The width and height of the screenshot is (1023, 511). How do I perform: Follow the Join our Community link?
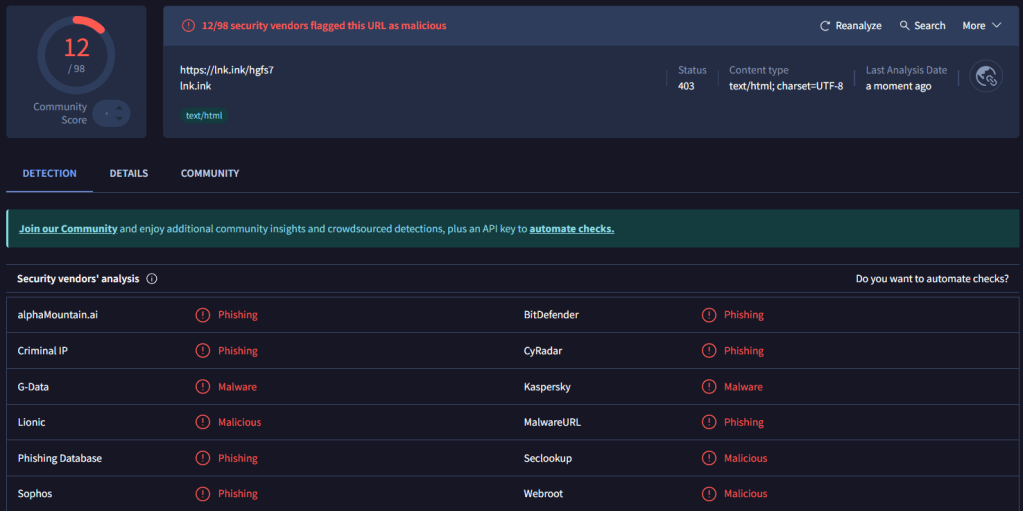tap(68, 229)
